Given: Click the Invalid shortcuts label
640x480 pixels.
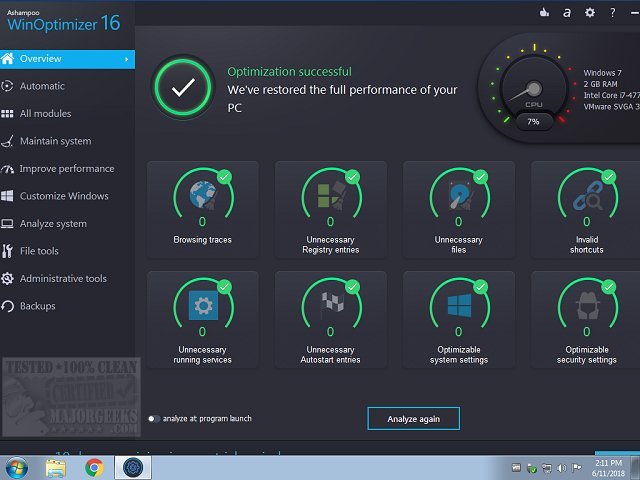Looking at the screenshot, I should tap(587, 245).
